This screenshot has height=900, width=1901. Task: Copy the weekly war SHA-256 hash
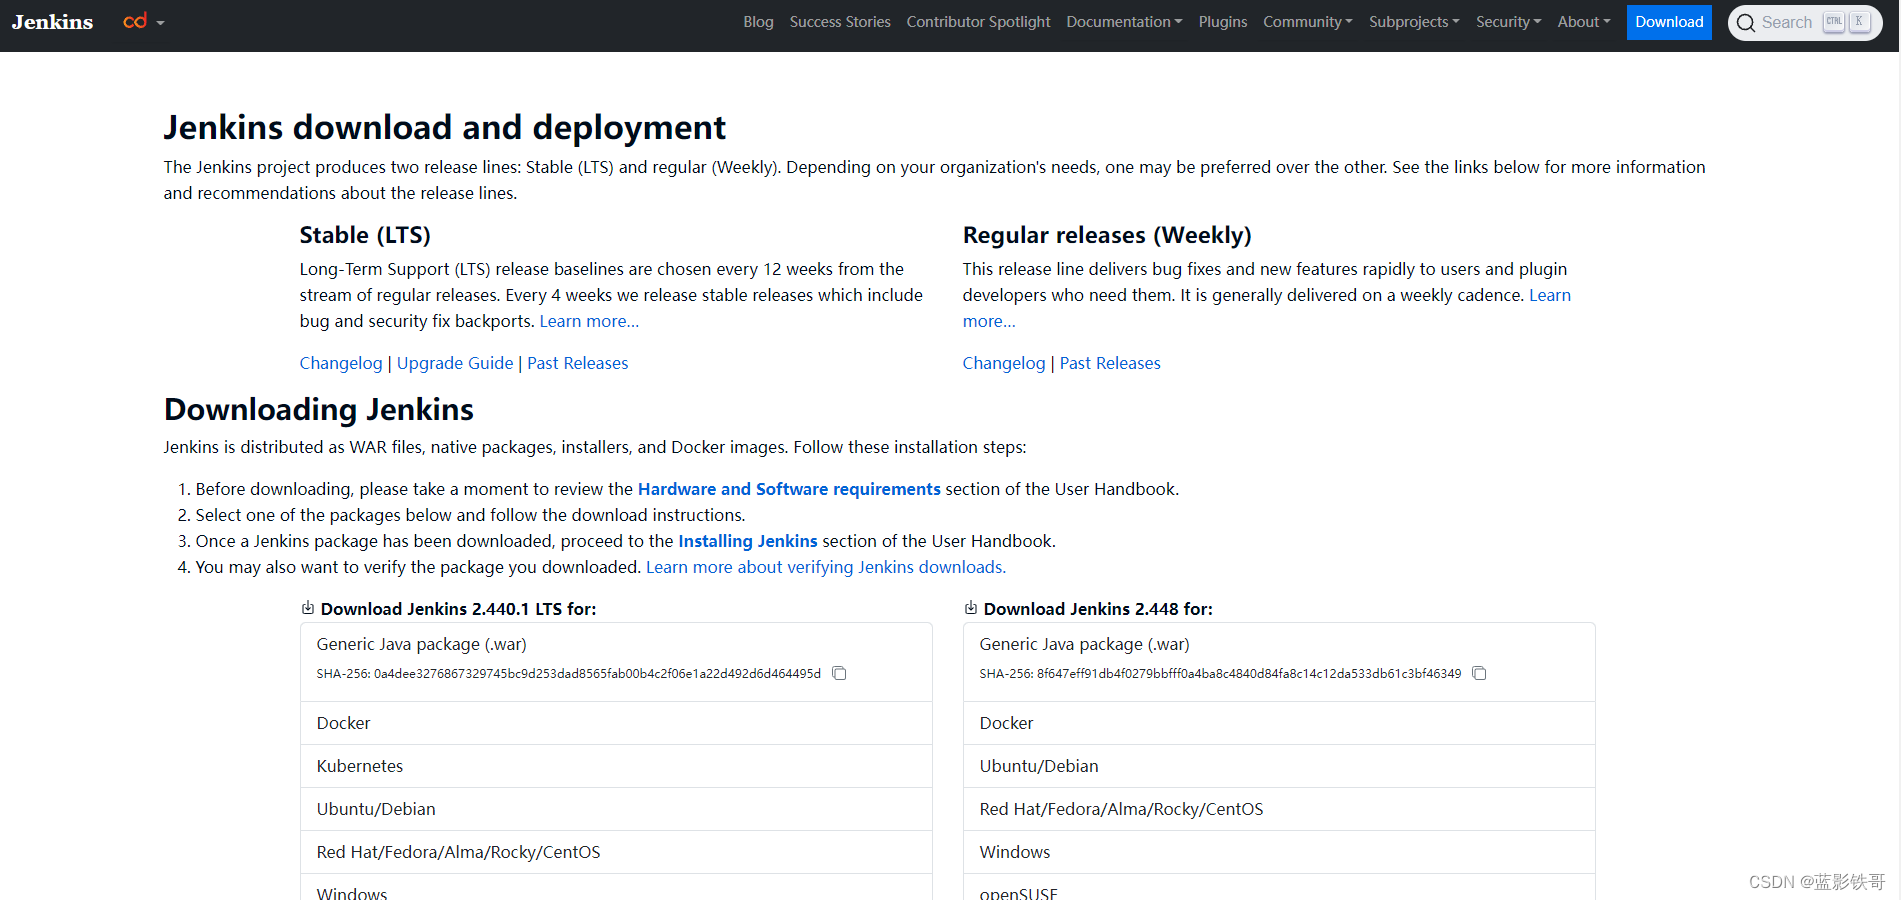pyautogui.click(x=1480, y=674)
